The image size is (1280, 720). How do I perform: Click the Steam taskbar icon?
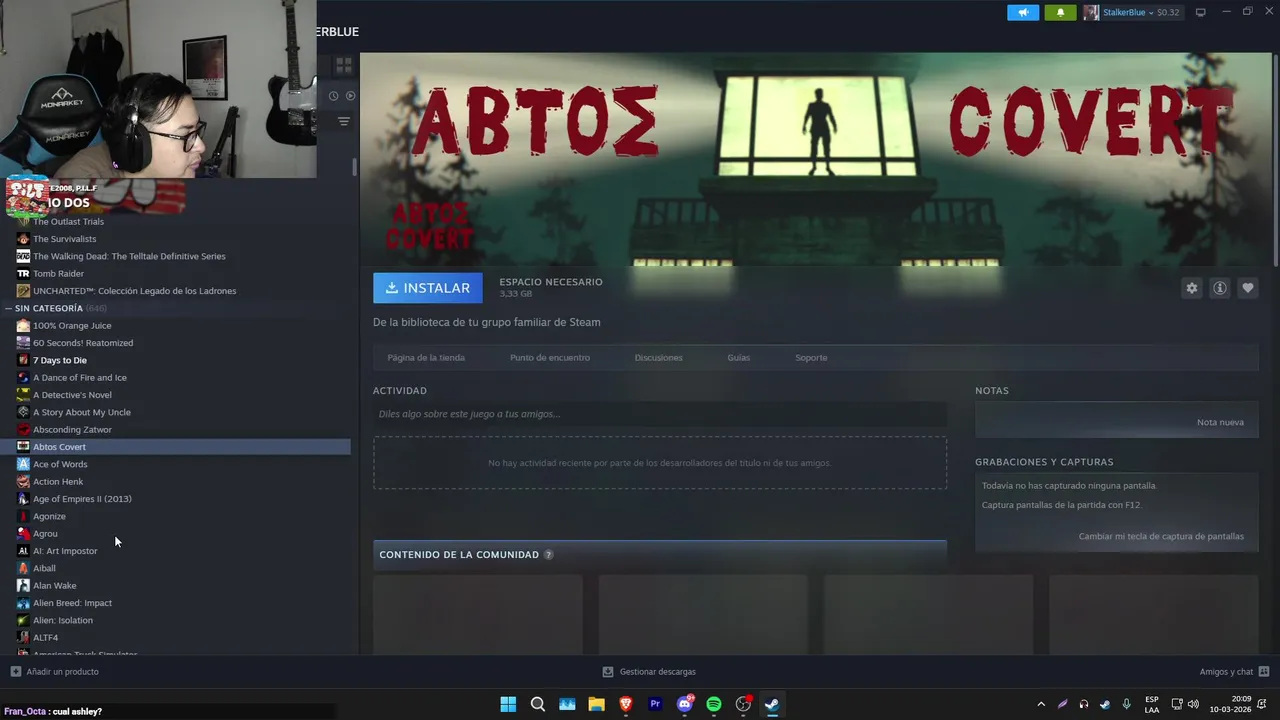pos(772,704)
